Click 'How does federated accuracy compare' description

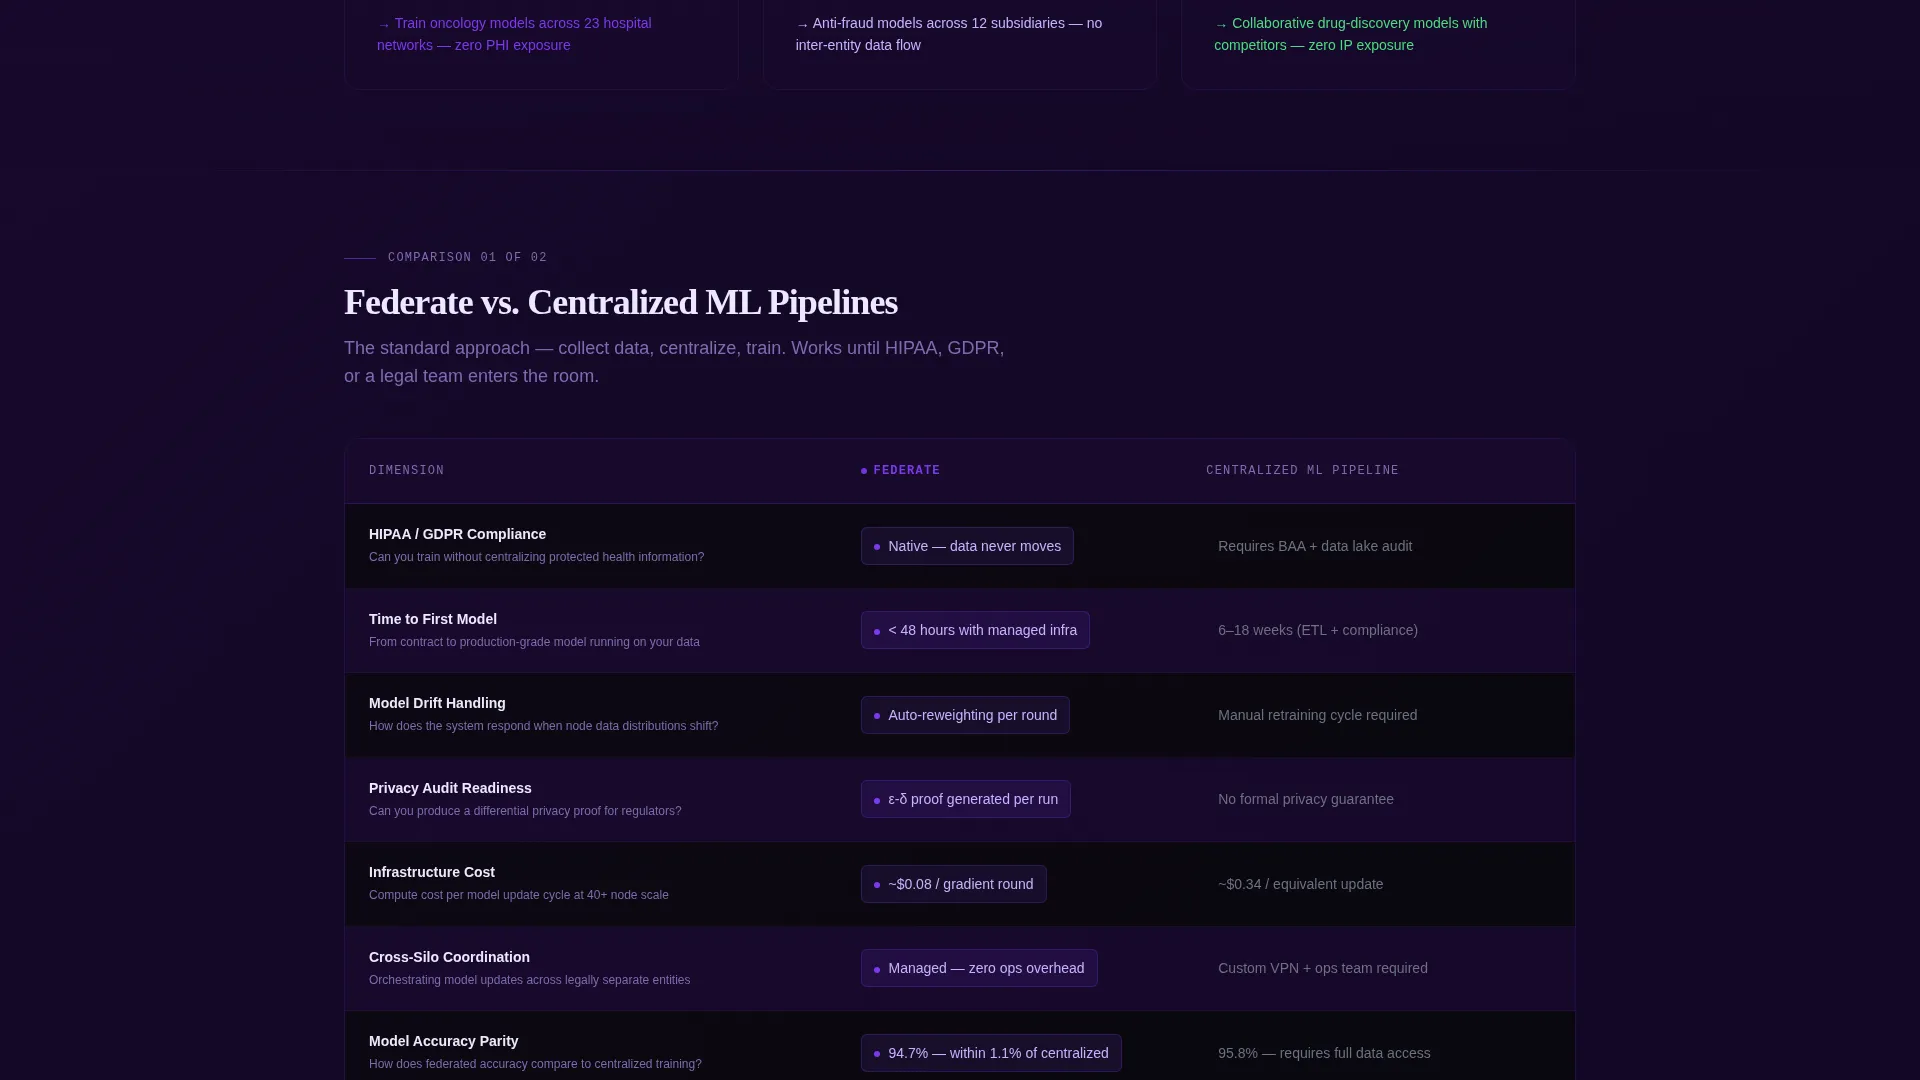click(535, 1064)
